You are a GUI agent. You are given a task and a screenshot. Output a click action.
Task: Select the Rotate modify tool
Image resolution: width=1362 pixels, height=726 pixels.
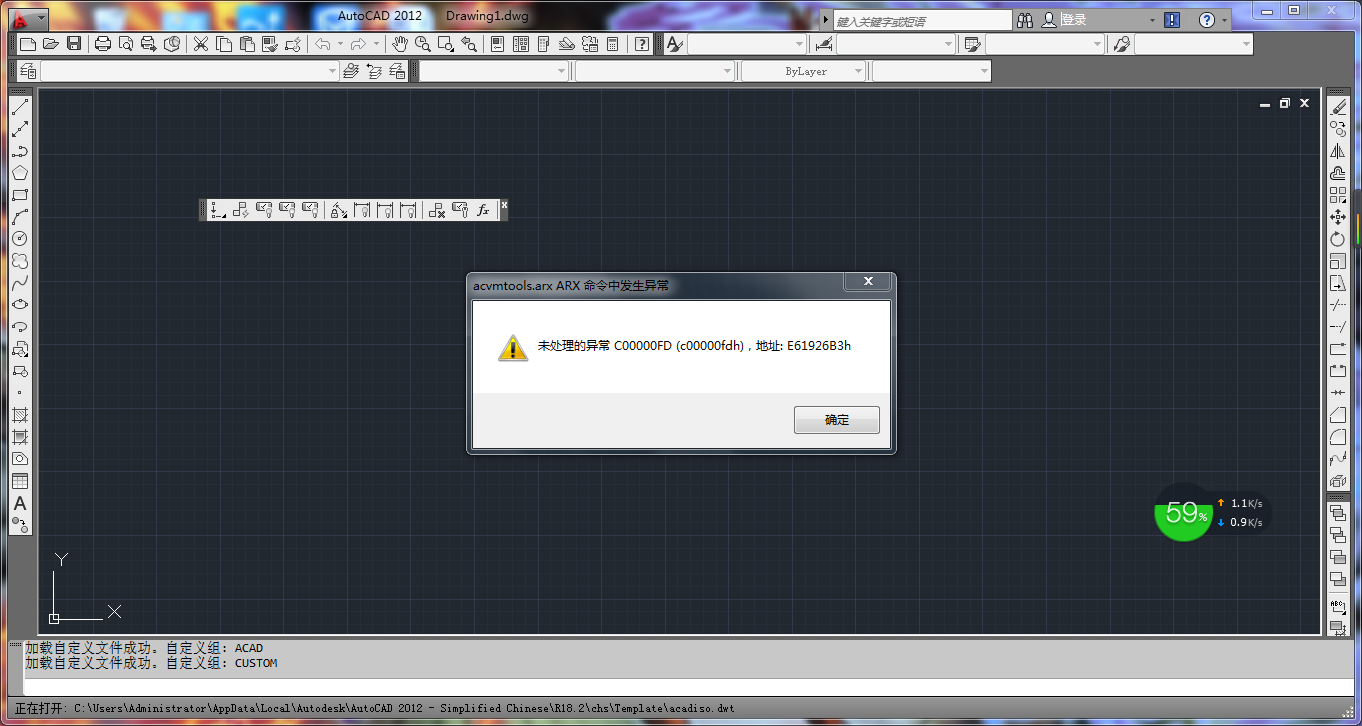[x=1338, y=239]
